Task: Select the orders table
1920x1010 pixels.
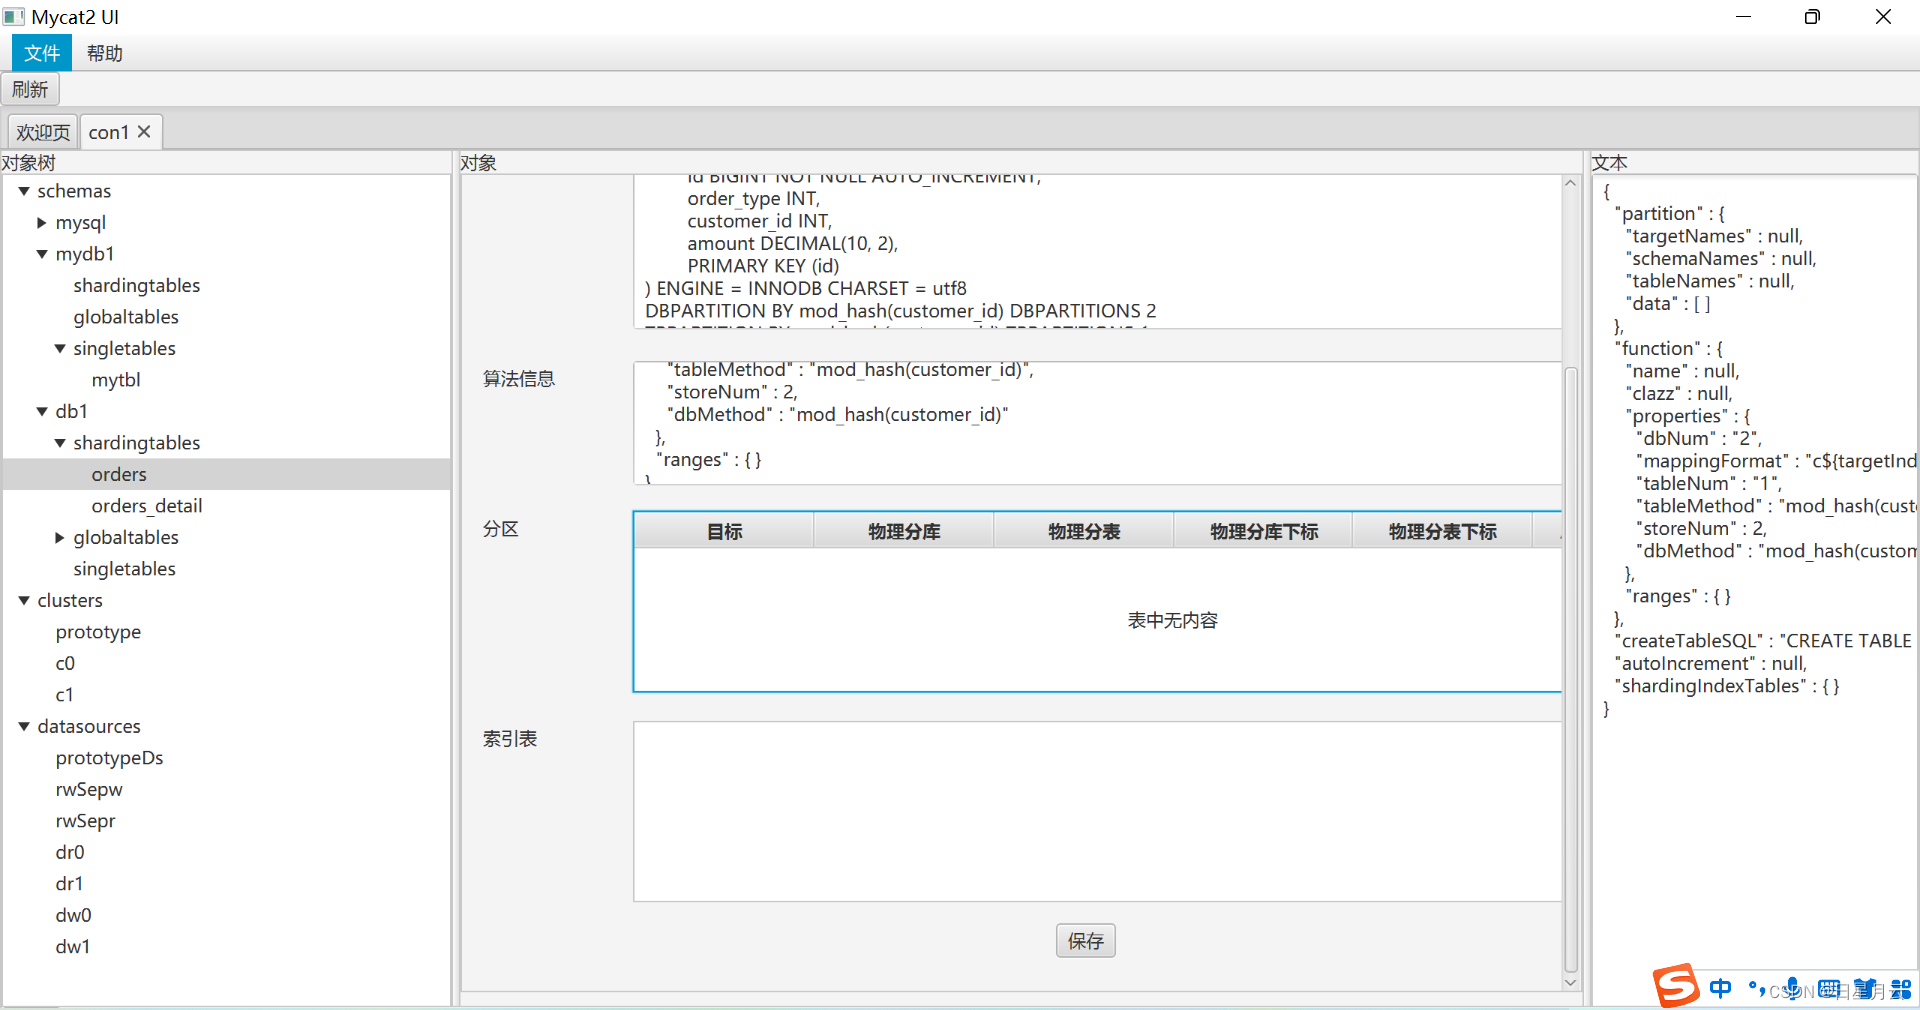Action: (x=119, y=475)
